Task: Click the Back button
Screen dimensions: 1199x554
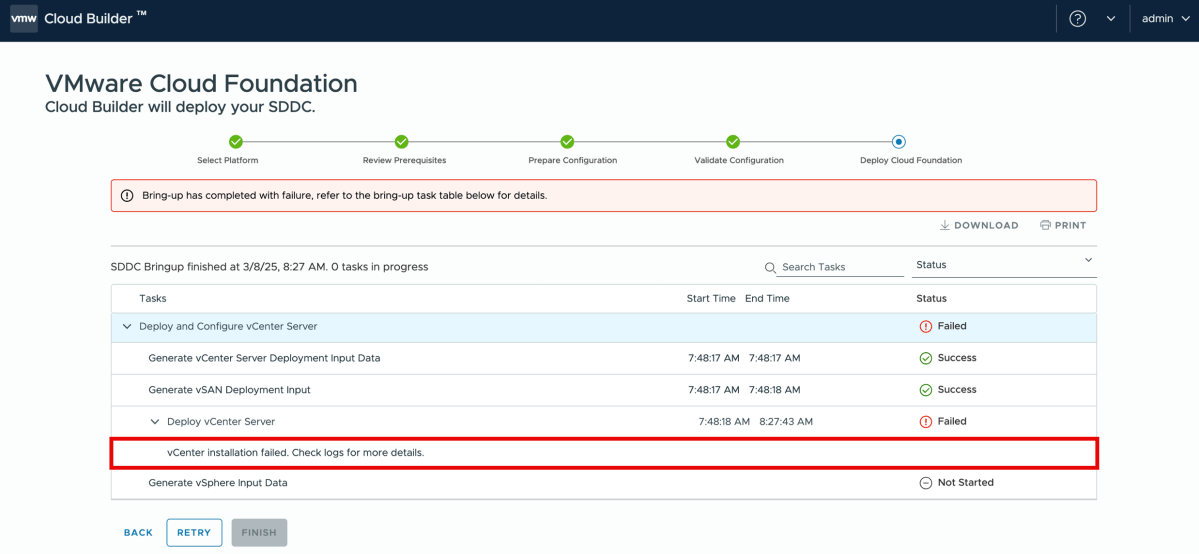Action: pyautogui.click(x=138, y=533)
